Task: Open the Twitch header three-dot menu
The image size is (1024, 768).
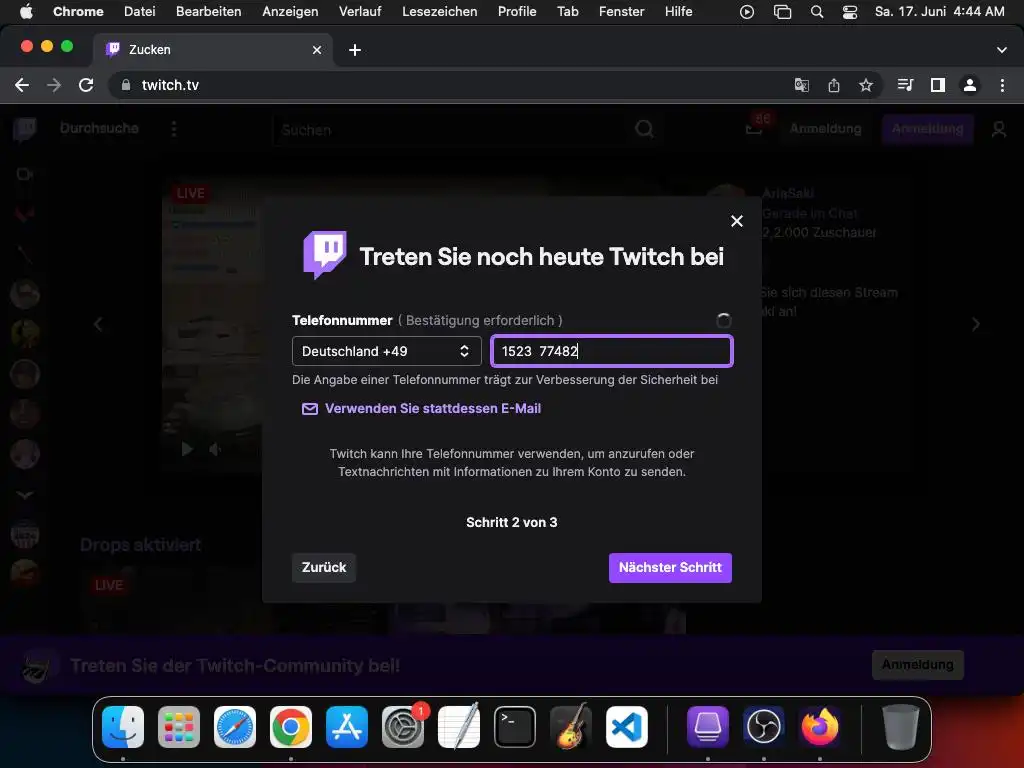Action: click(174, 129)
